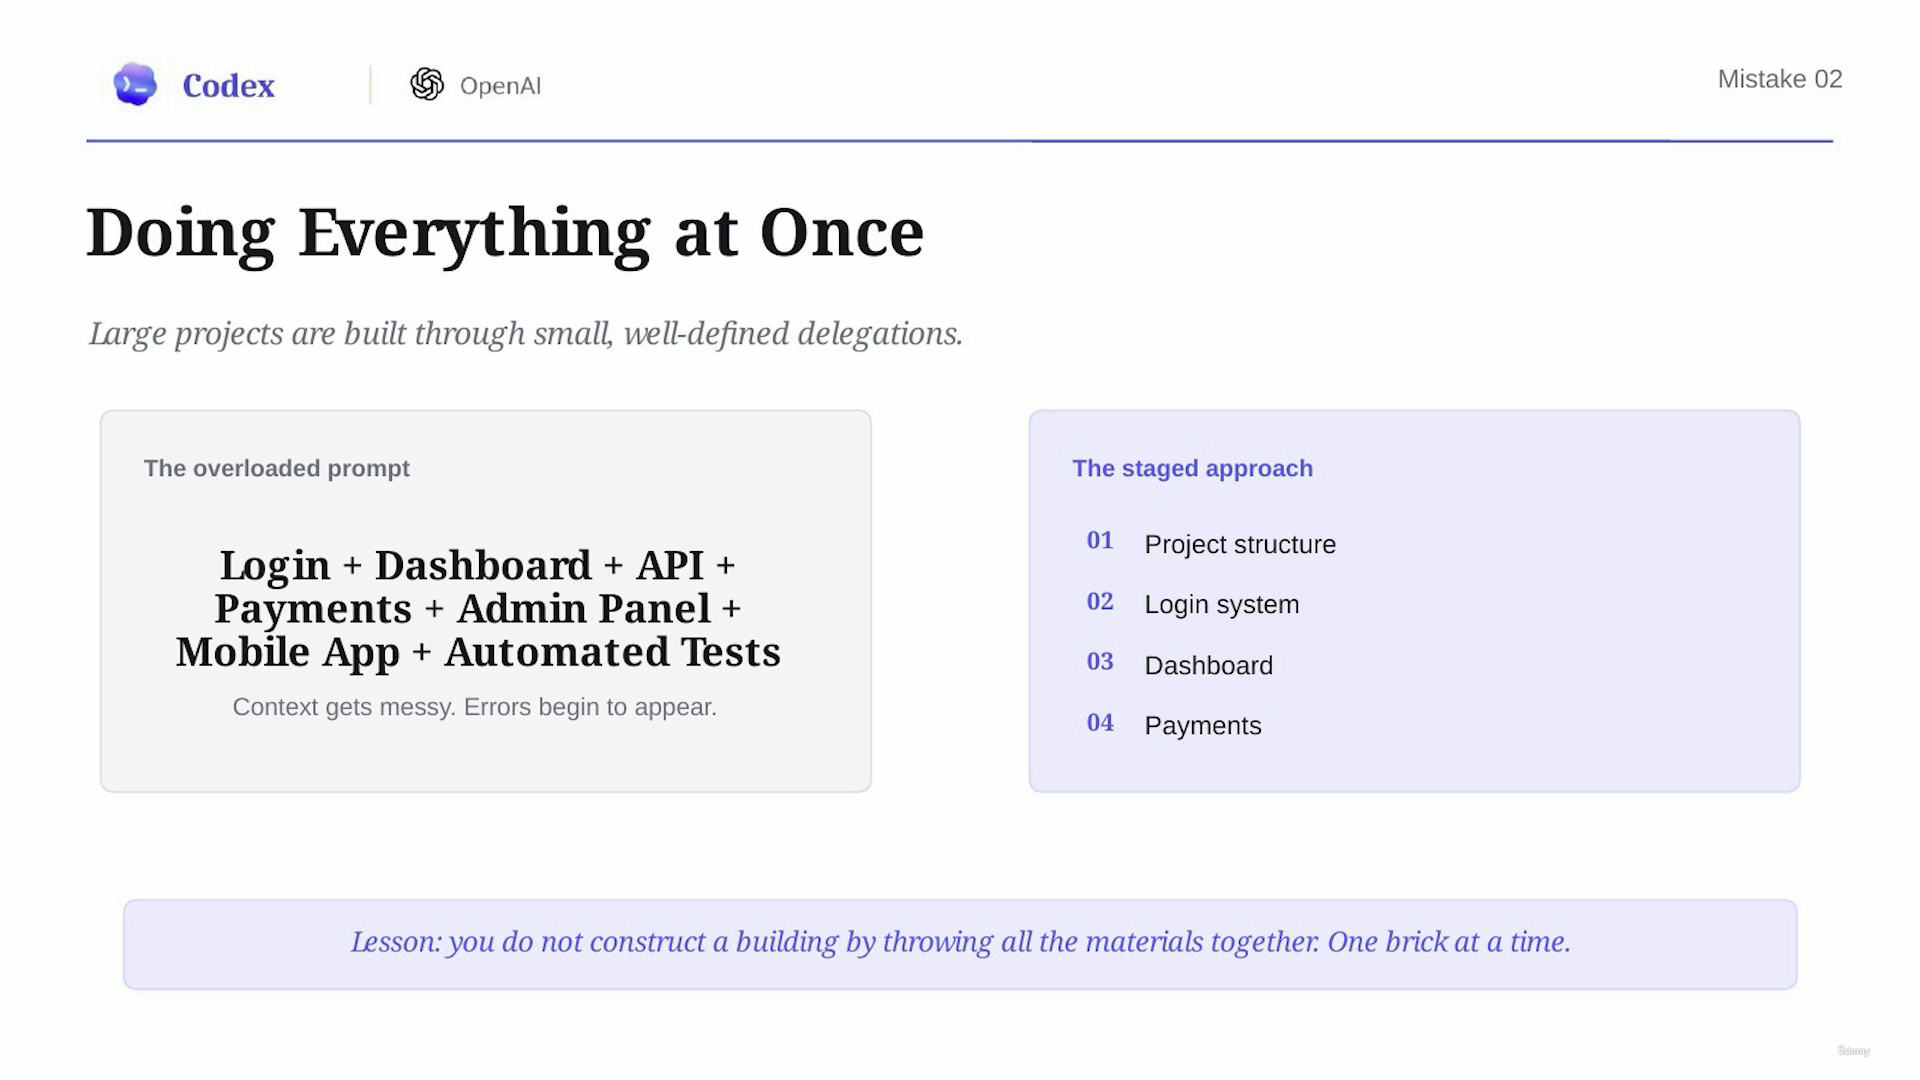Click the "Codex" brand name text
1920x1080 pixels.
click(228, 86)
